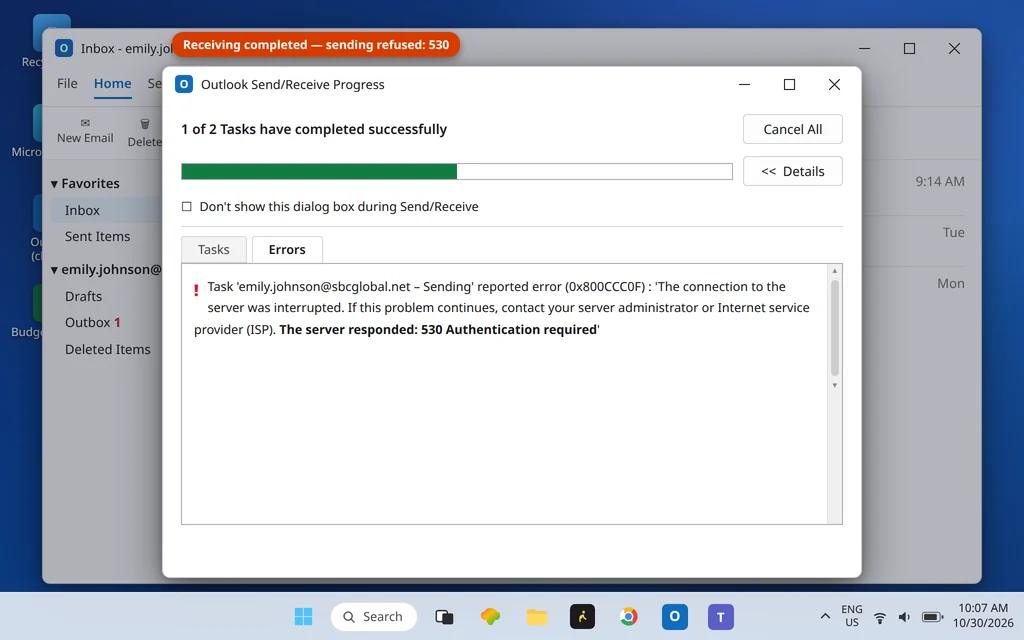The image size is (1024, 640).
Task: Click the Delete trash can icon
Action: pyautogui.click(x=145, y=123)
